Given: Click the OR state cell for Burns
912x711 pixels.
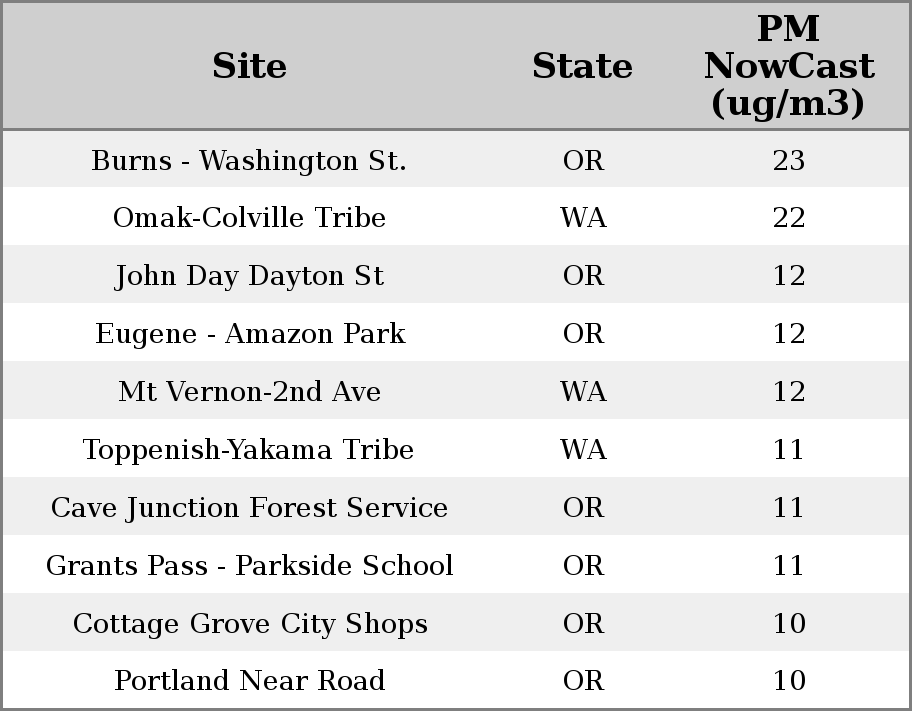Looking at the screenshot, I should click(583, 161).
